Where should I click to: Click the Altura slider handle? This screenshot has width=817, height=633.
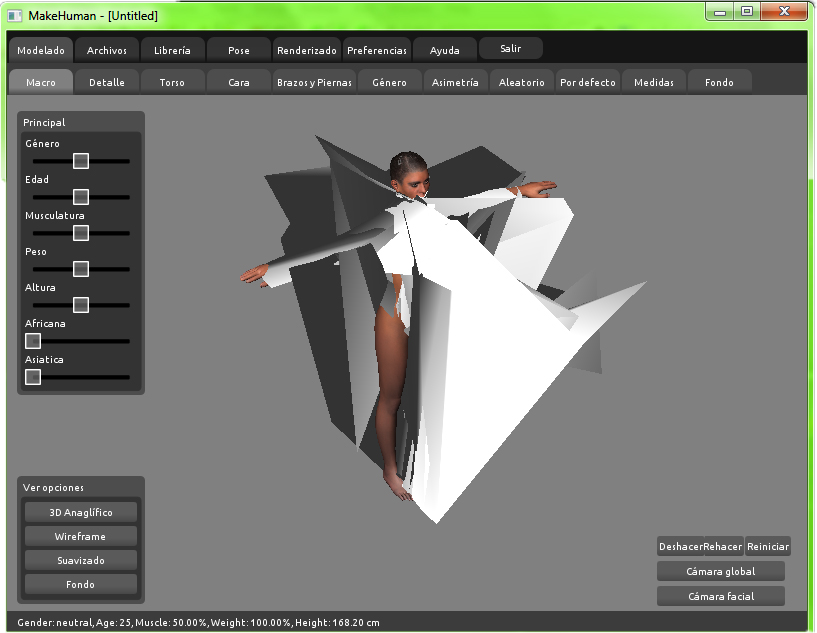click(81, 305)
